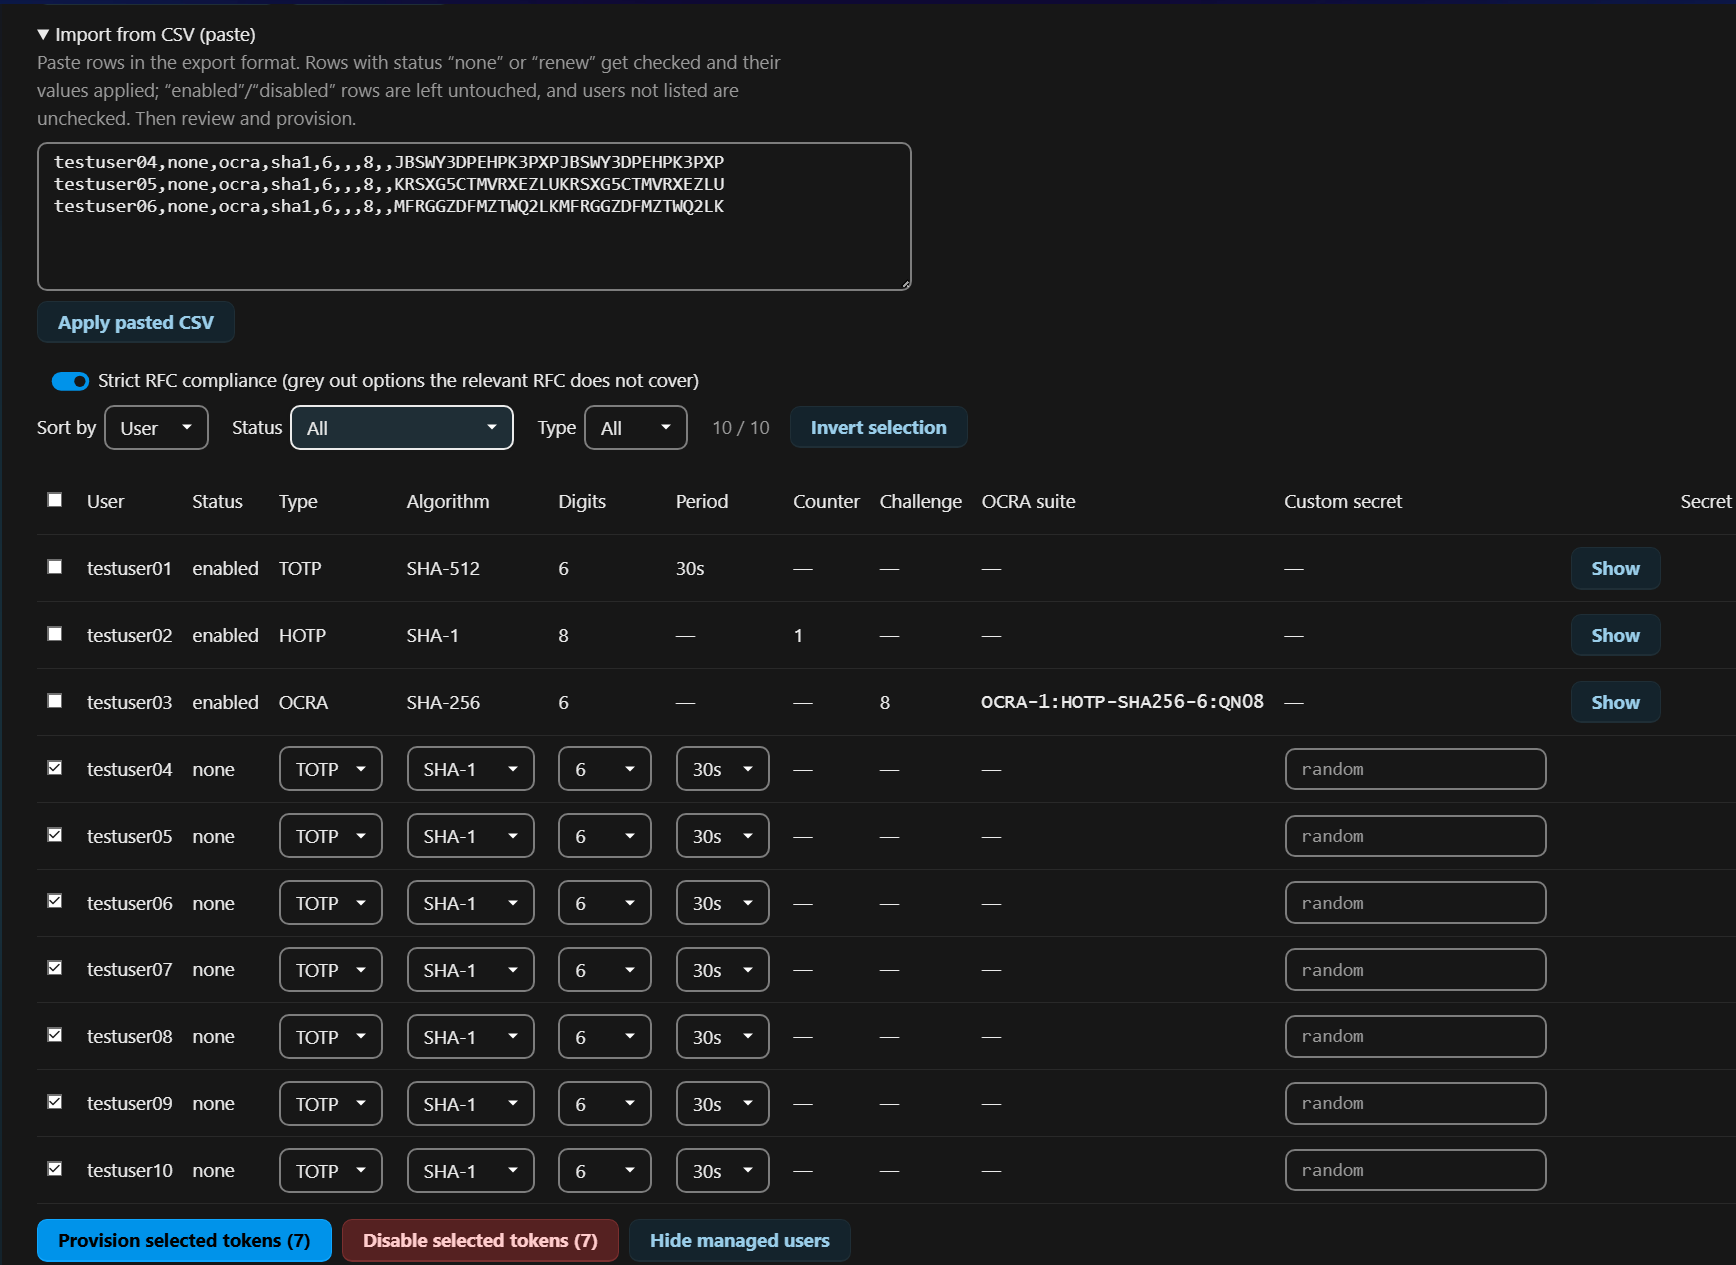Open the Type dropdown for testuser08
The image size is (1736, 1265).
[x=331, y=1037]
